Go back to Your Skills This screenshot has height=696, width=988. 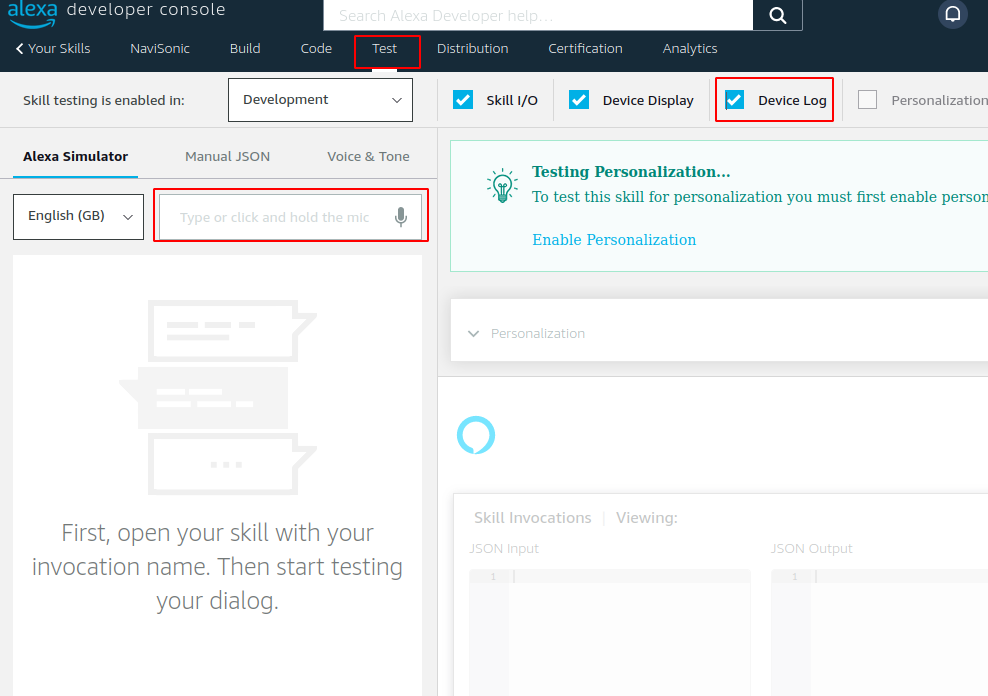tap(53, 48)
